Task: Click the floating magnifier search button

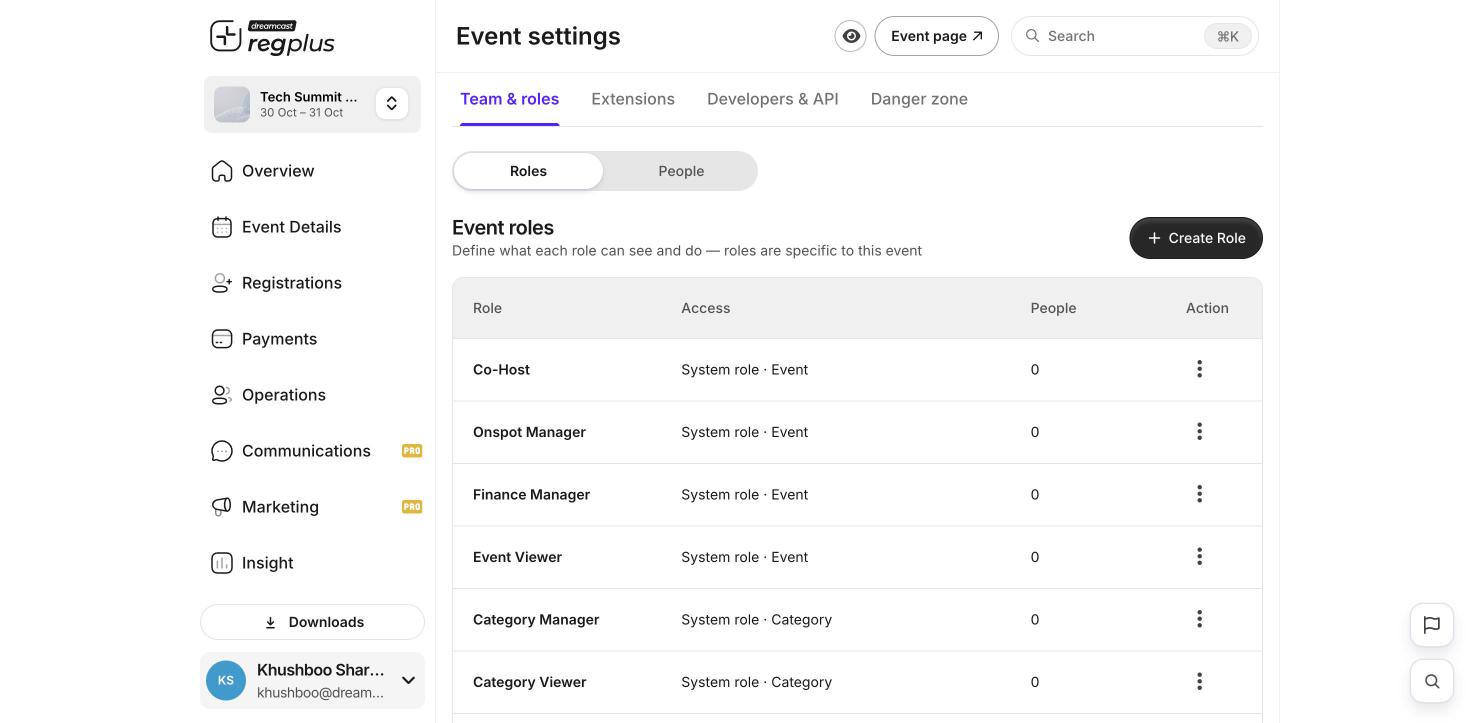Action: [1432, 681]
